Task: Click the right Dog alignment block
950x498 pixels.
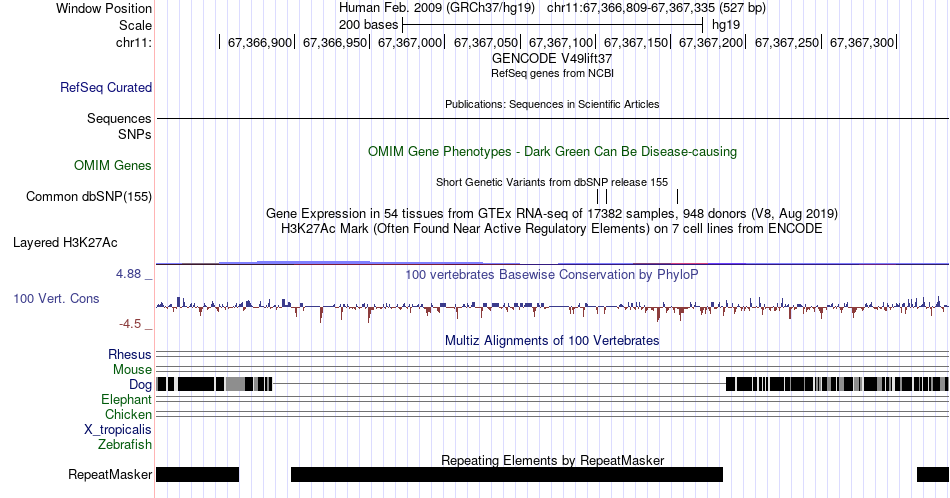Action: tap(837, 384)
